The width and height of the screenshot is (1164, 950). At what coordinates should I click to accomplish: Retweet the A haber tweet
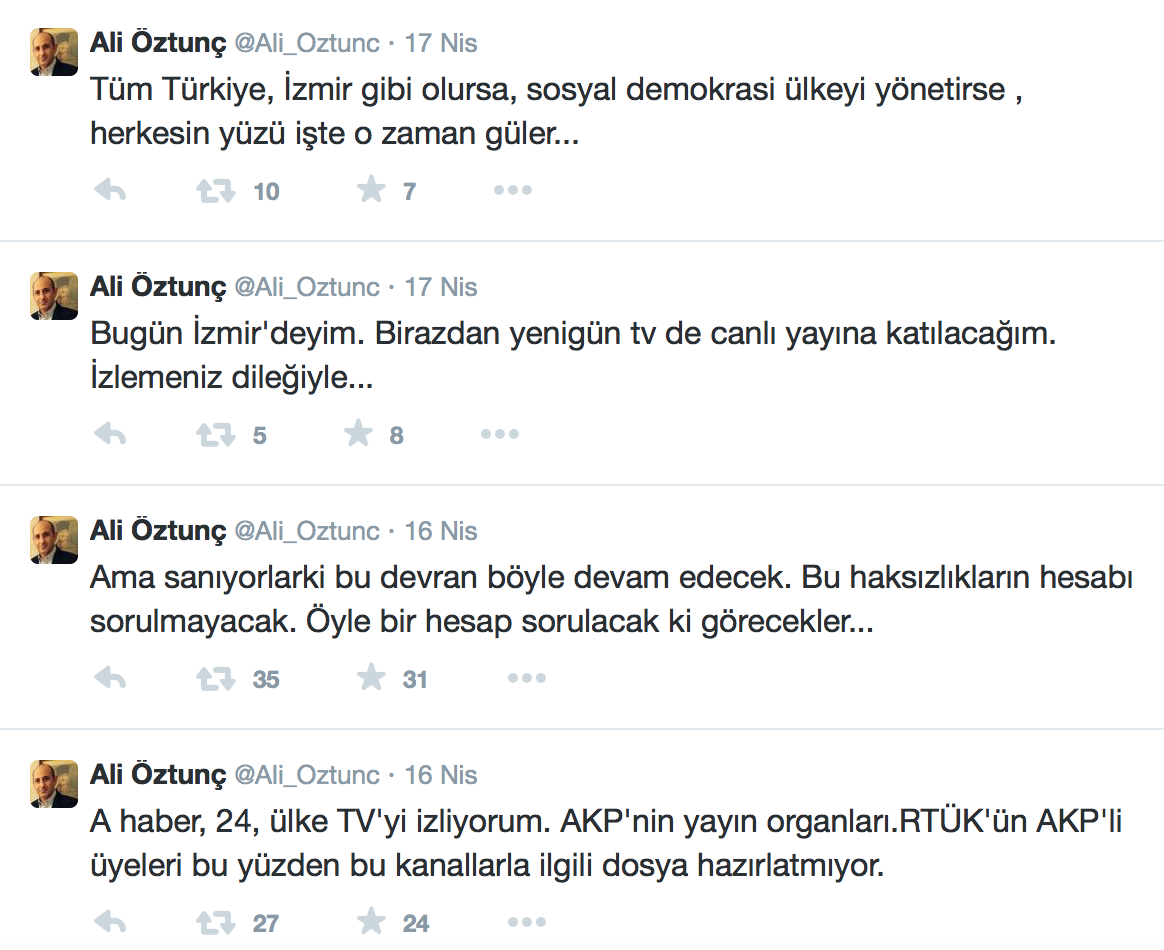216,920
